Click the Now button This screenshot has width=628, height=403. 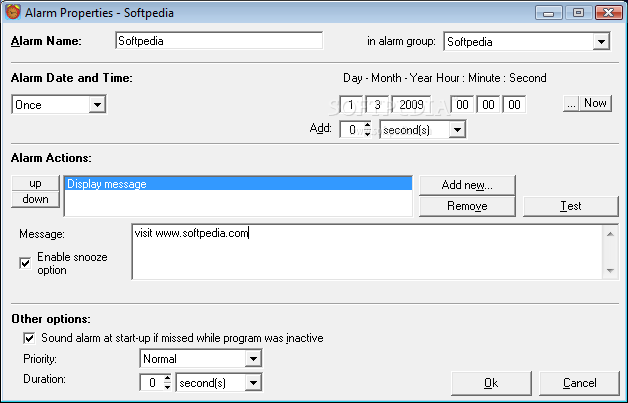[595, 103]
